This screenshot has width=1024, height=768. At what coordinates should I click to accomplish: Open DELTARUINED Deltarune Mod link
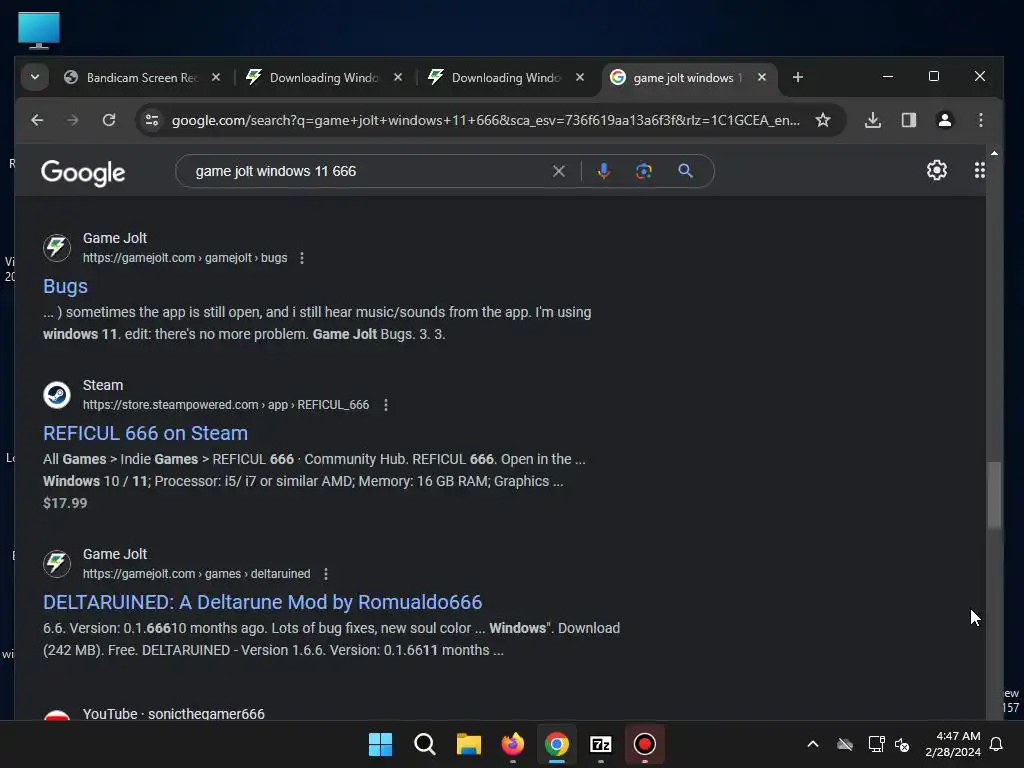(x=263, y=602)
